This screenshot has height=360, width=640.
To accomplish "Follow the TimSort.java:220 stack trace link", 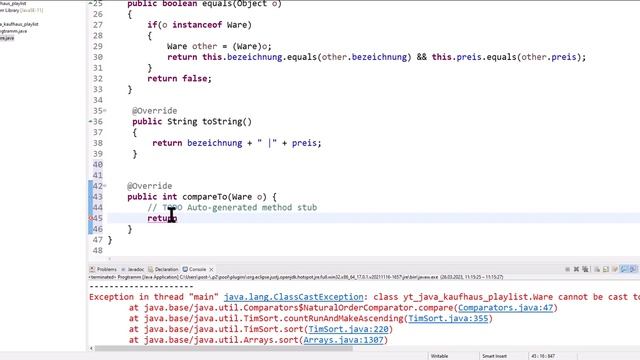I will 348,329.
